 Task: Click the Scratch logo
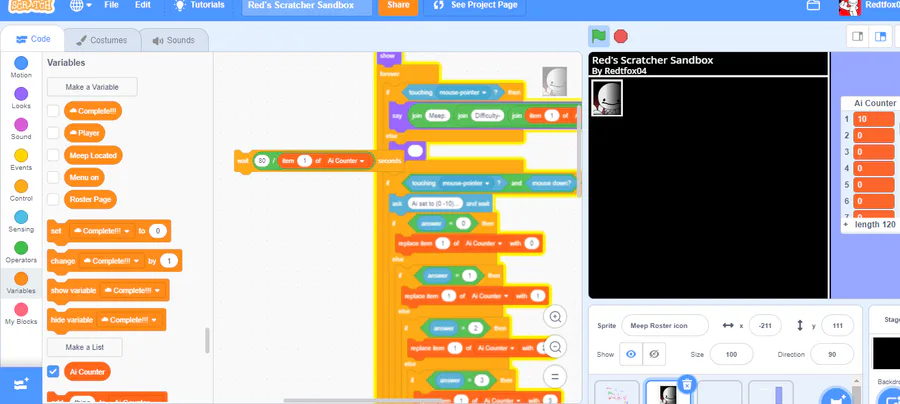click(x=31, y=5)
